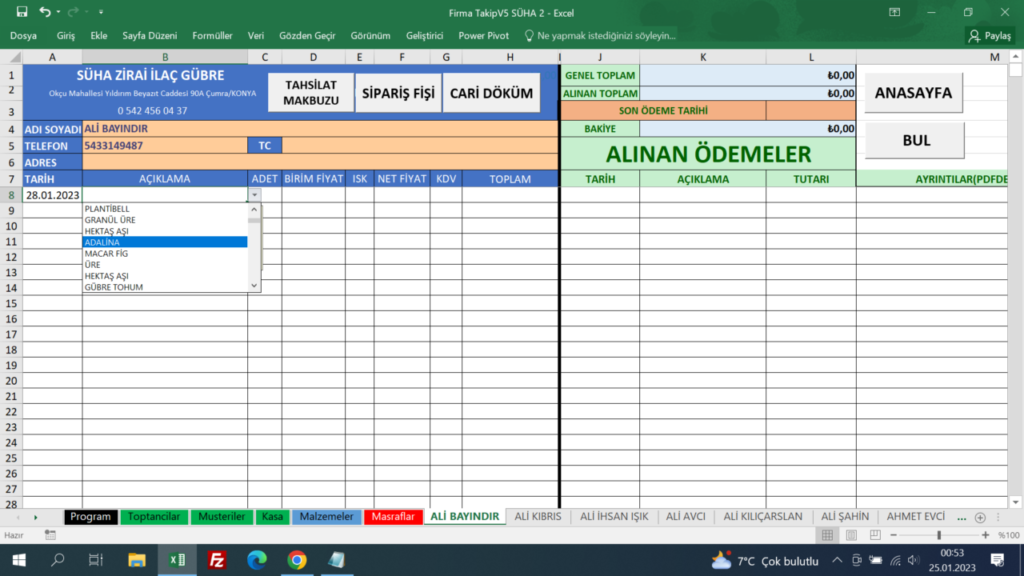Switch to the Formüller ribbon tab
Screen dimensions: 1024x576
coord(211,34)
